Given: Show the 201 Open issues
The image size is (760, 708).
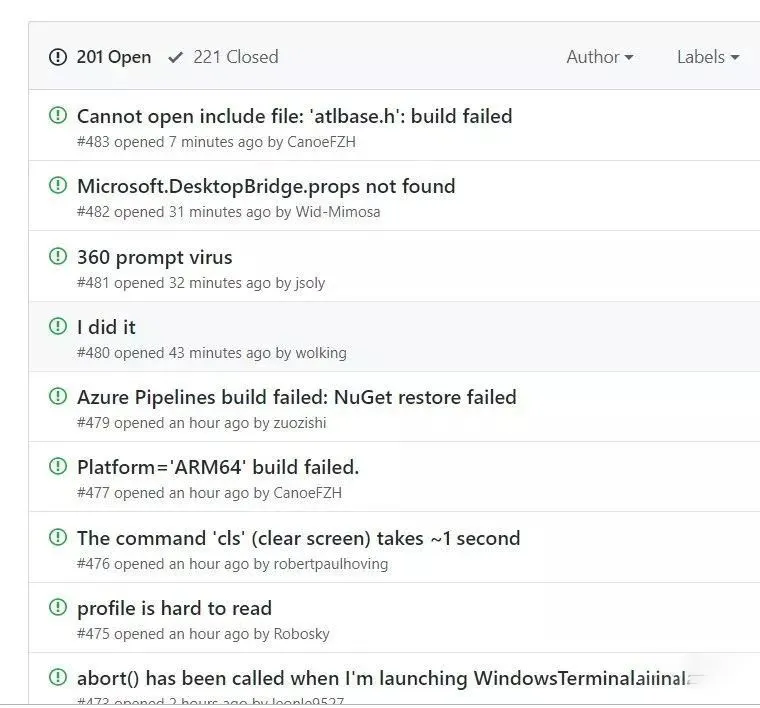Looking at the screenshot, I should click(x=100, y=57).
